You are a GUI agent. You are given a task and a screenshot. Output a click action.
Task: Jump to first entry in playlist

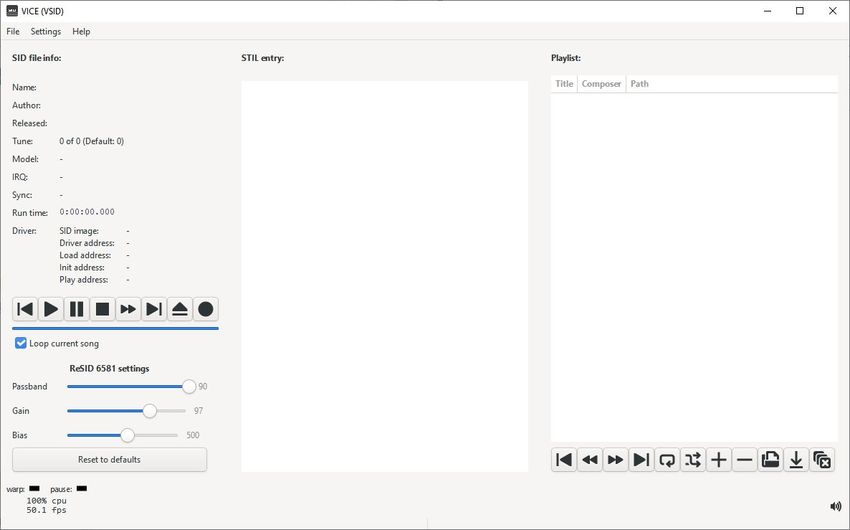tap(564, 460)
